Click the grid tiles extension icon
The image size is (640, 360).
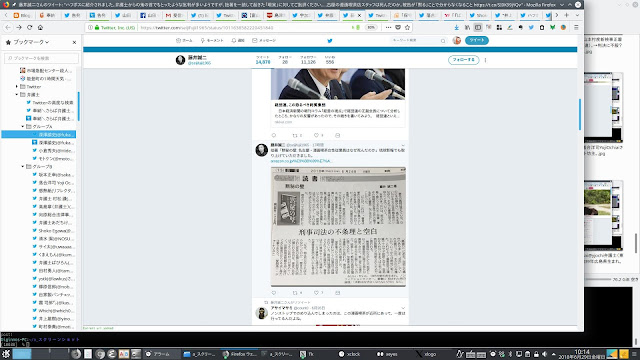[x=499, y=27]
